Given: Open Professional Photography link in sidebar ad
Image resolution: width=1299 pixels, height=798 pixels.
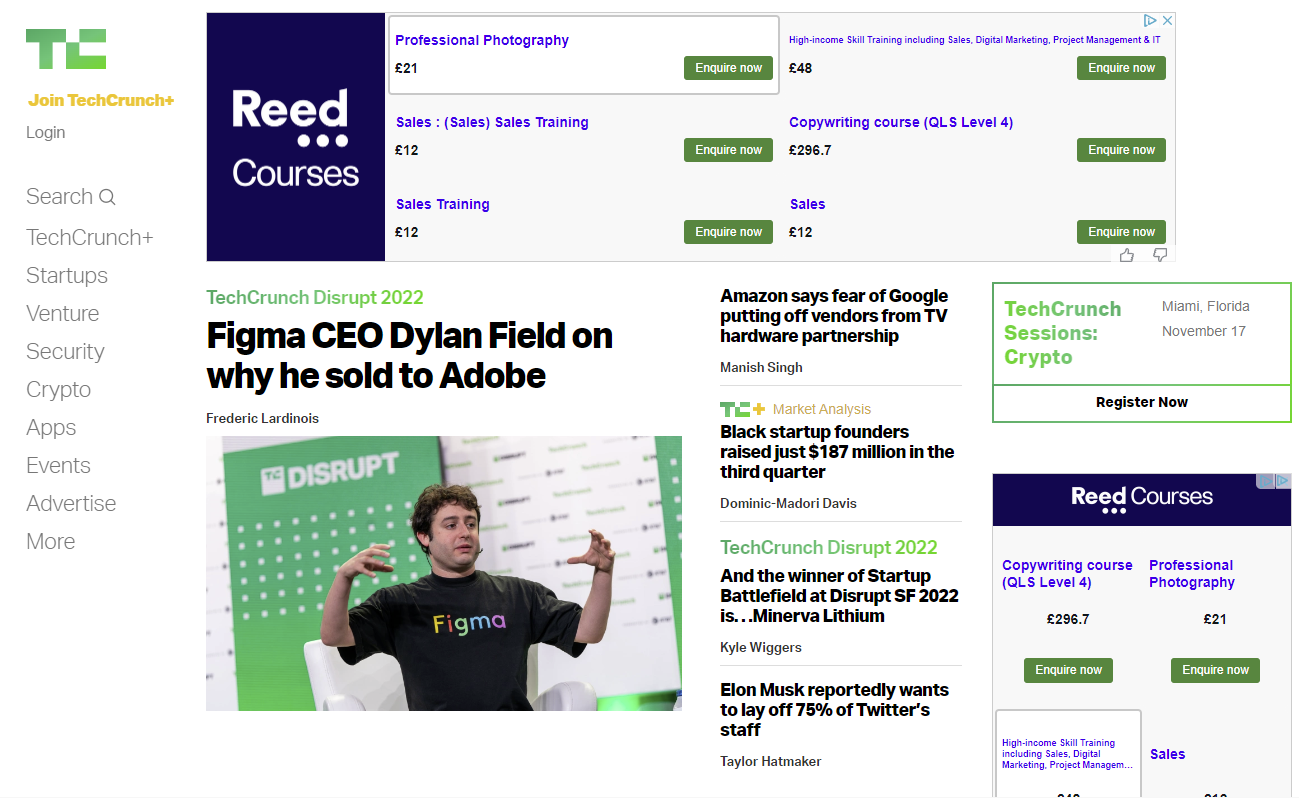Looking at the screenshot, I should pyautogui.click(x=1191, y=573).
